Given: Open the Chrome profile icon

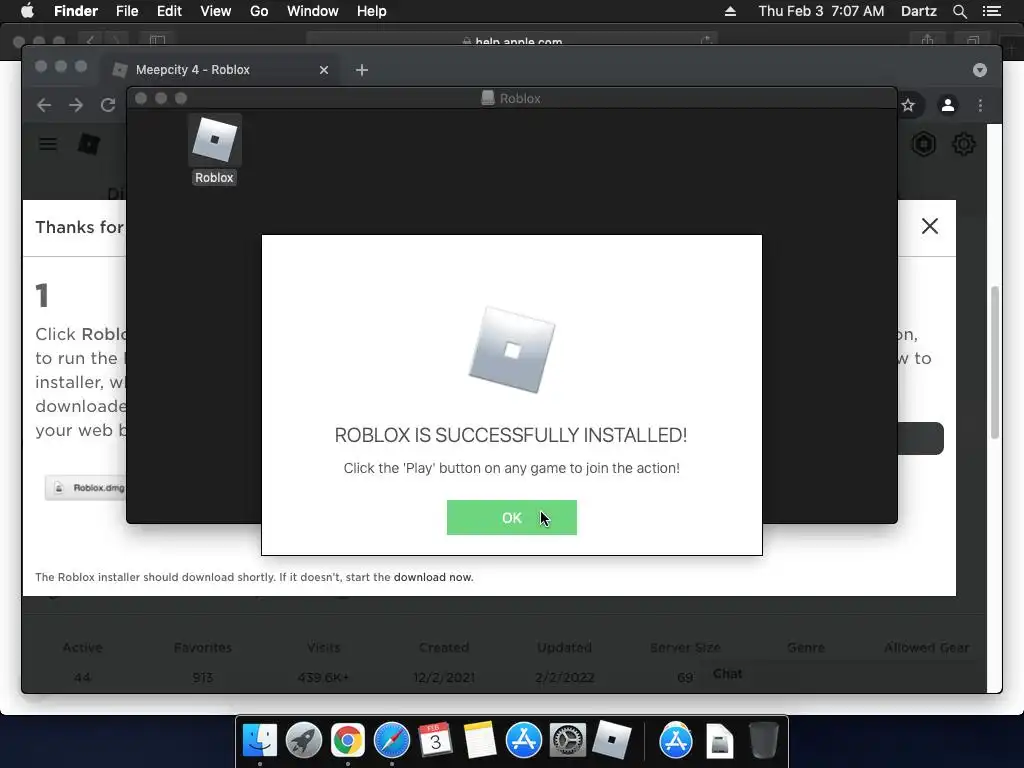Looking at the screenshot, I should 948,105.
